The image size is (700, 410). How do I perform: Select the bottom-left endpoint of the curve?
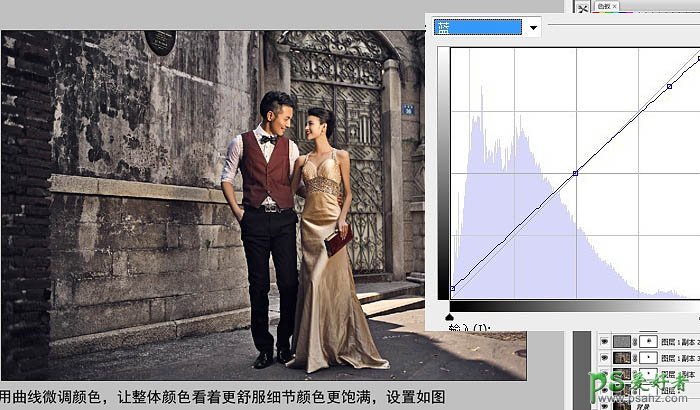pos(453,288)
